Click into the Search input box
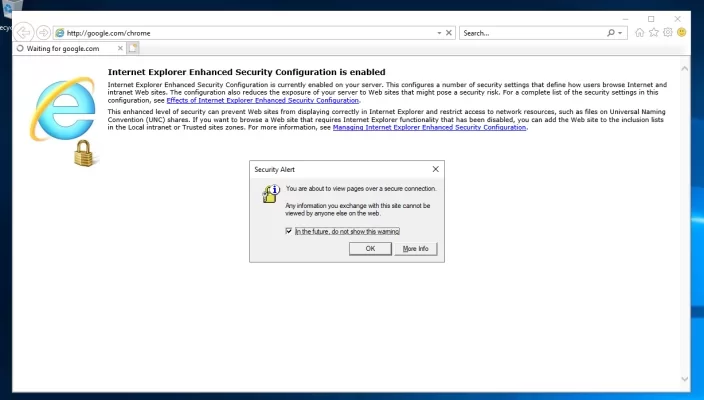Image resolution: width=704 pixels, height=400 pixels. pos(530,33)
